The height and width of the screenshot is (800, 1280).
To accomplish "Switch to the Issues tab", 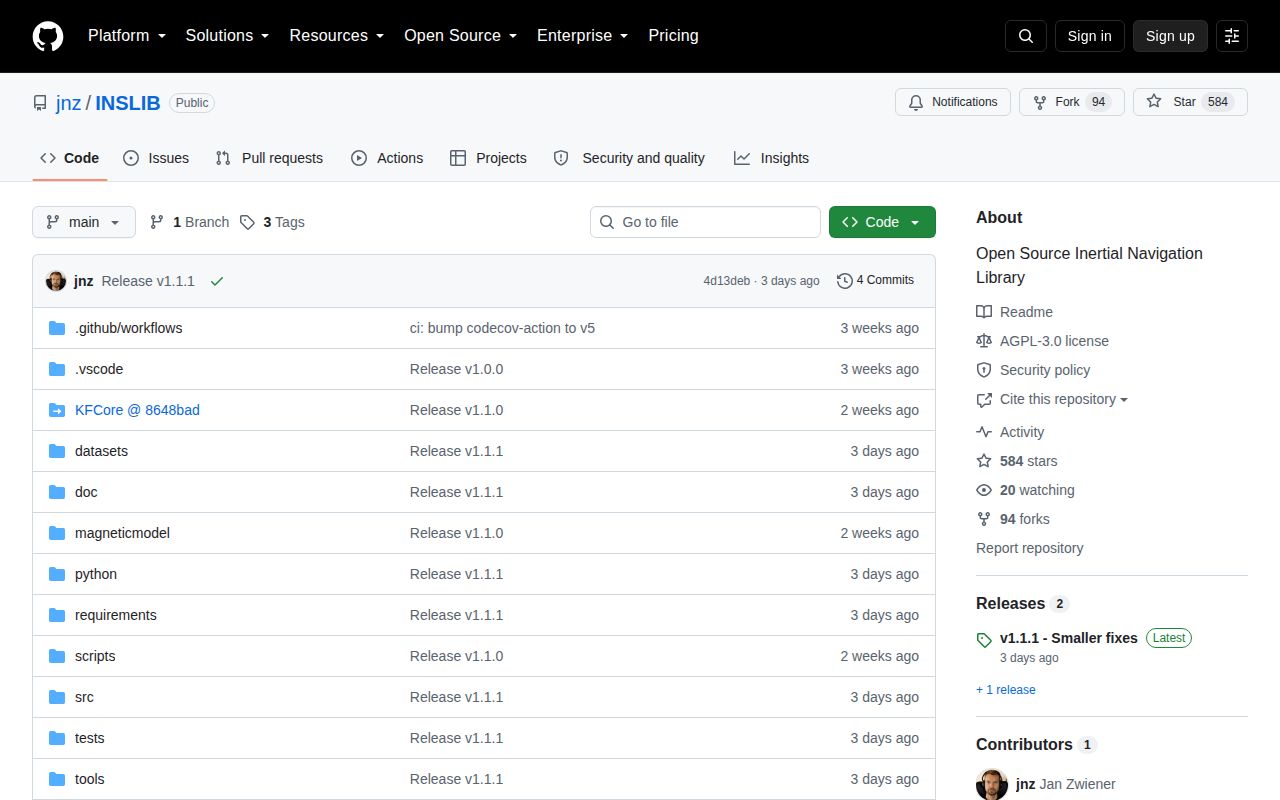I will (156, 158).
